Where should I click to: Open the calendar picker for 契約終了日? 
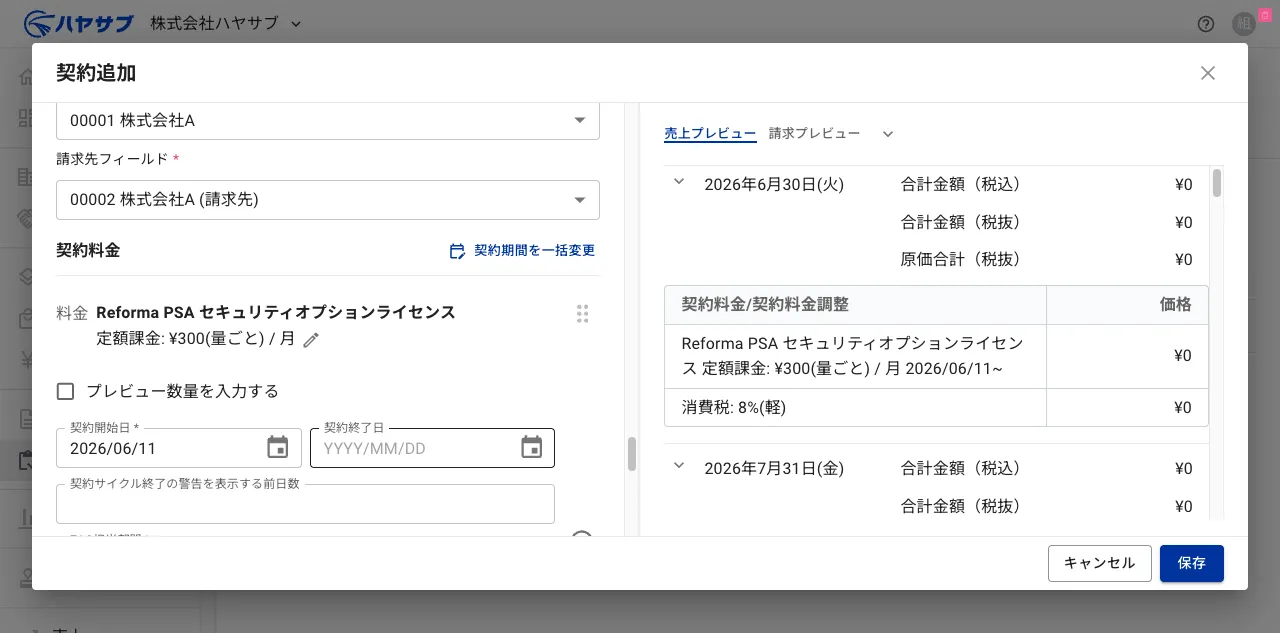[x=532, y=448]
